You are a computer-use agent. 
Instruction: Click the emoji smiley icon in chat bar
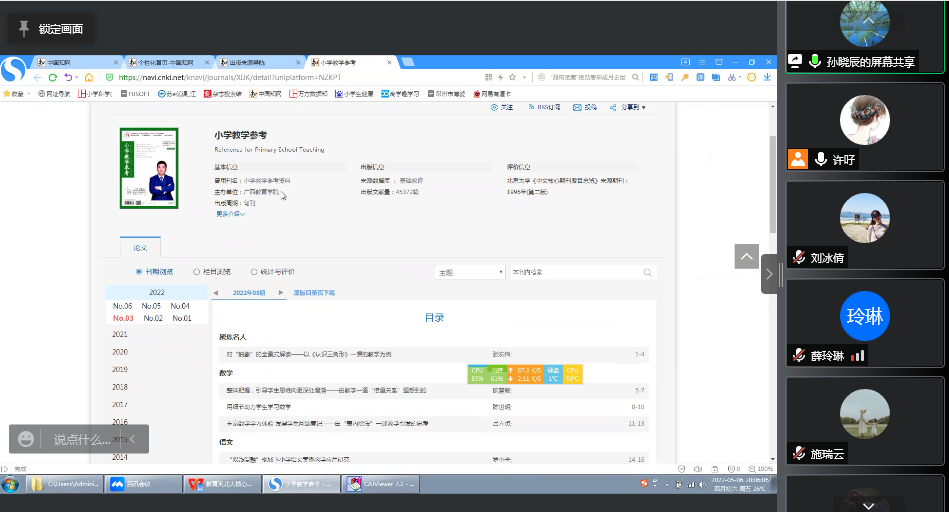tap(27, 439)
